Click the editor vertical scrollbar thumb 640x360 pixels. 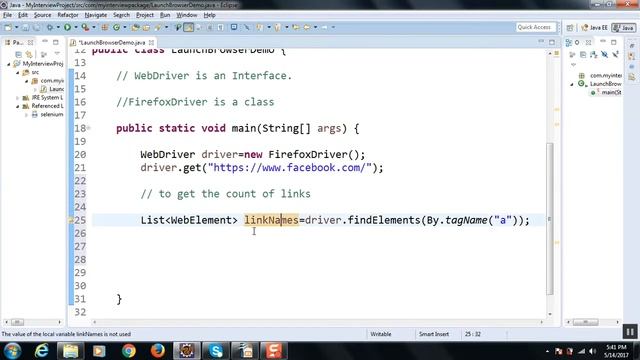tap(550, 219)
